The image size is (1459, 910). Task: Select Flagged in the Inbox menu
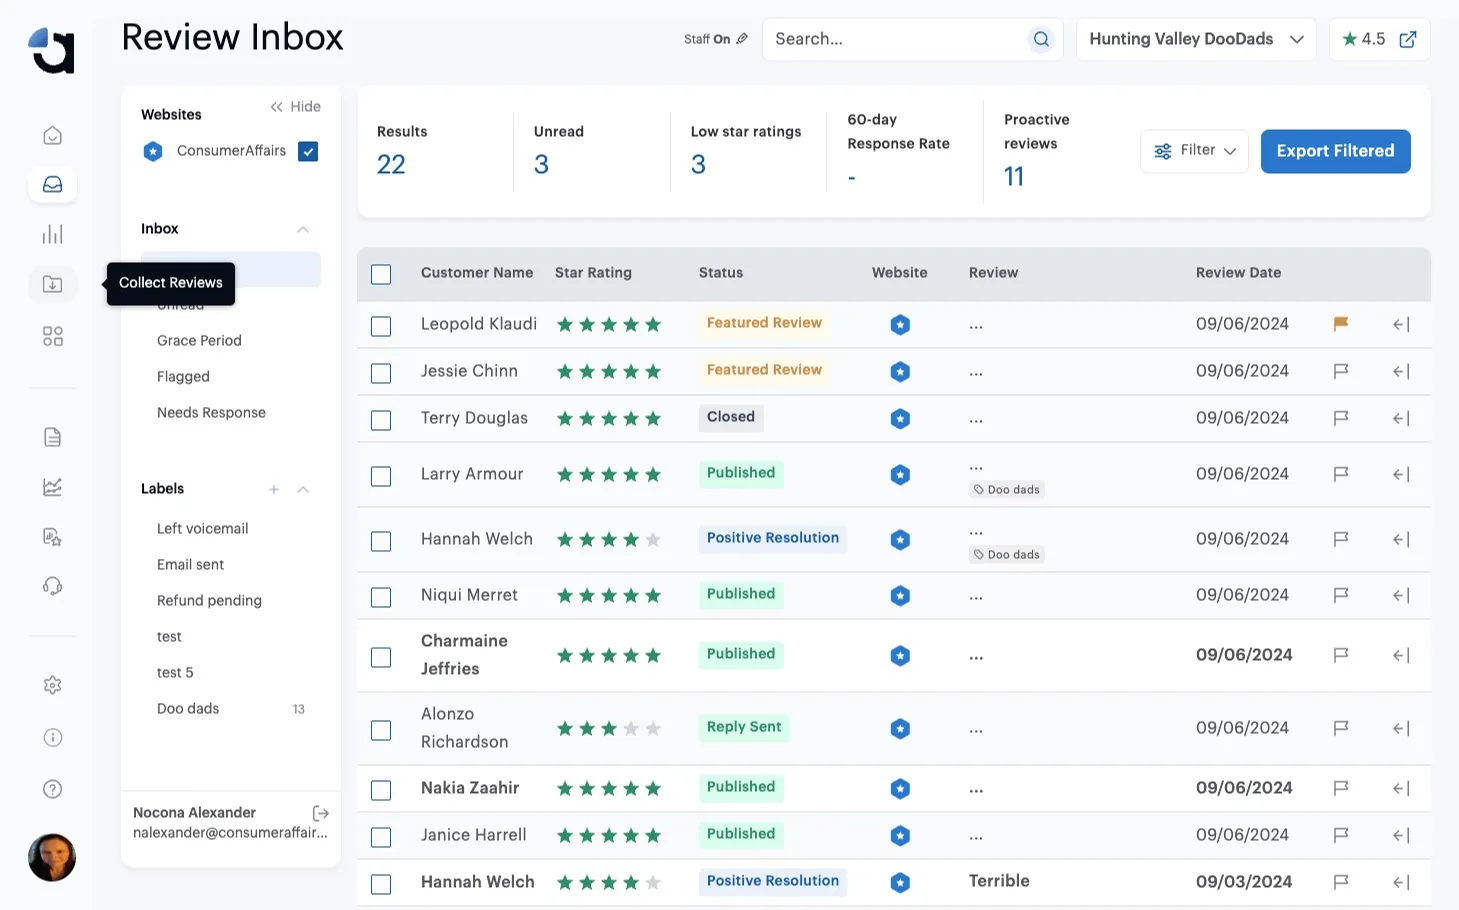[183, 376]
